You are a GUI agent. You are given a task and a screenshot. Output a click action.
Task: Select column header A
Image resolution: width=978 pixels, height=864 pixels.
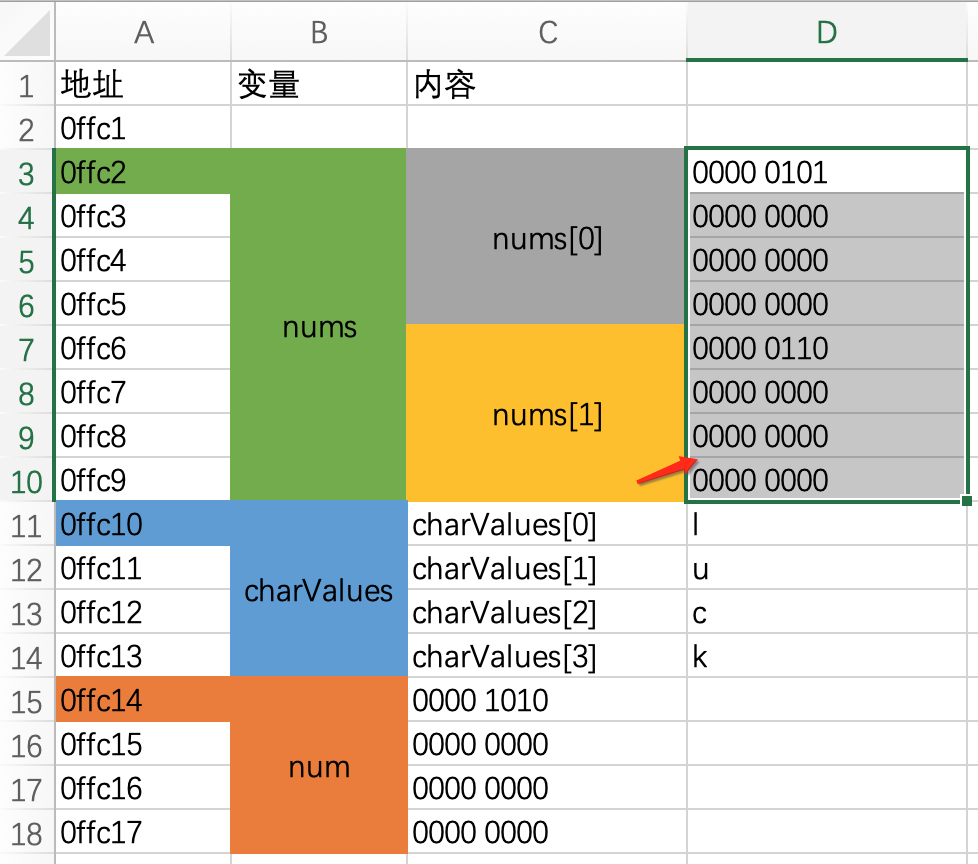[142, 32]
